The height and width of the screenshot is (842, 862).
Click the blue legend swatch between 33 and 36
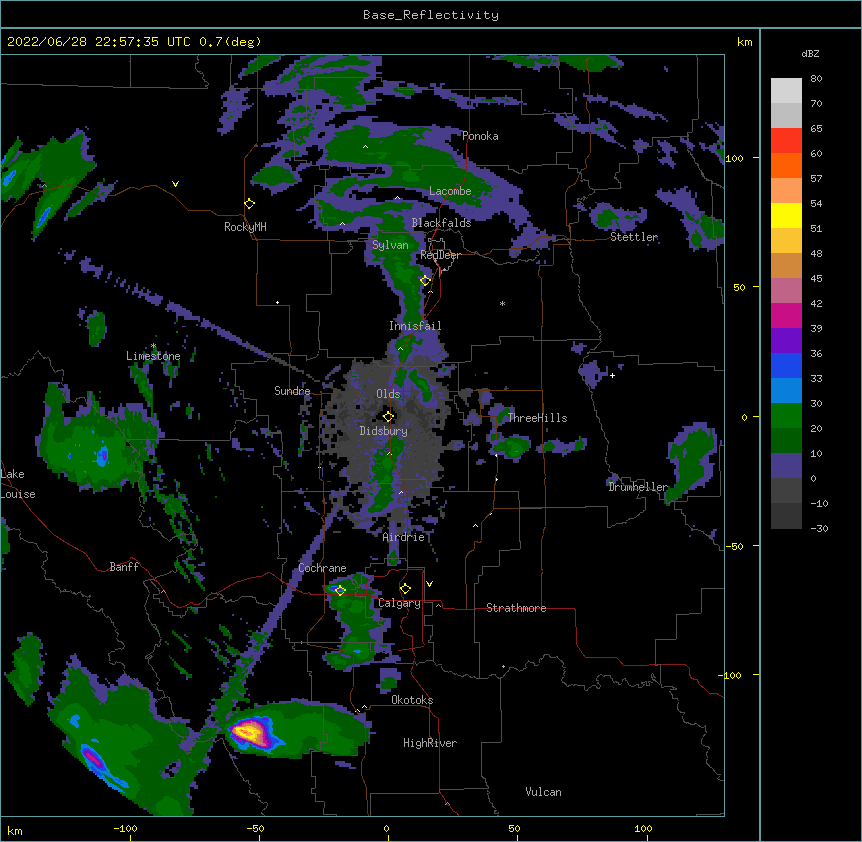click(x=786, y=365)
